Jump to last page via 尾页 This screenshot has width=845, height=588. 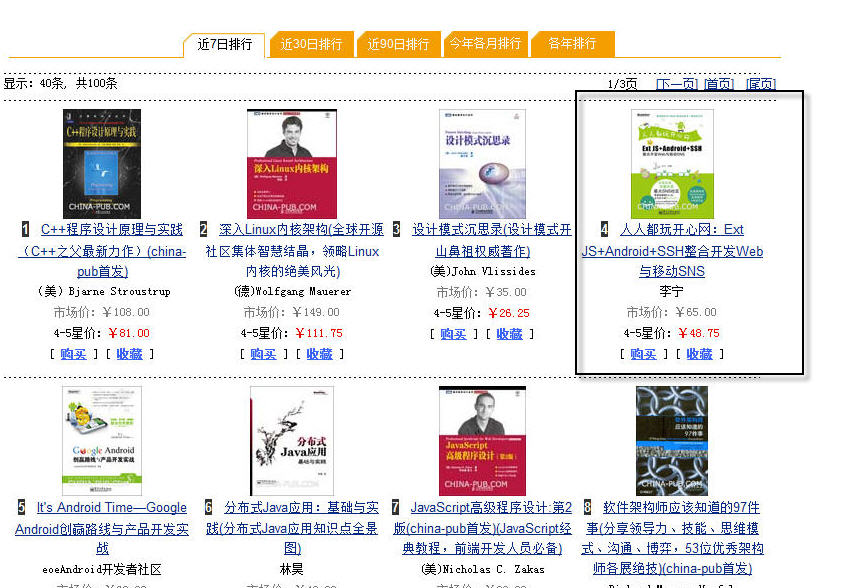click(761, 84)
